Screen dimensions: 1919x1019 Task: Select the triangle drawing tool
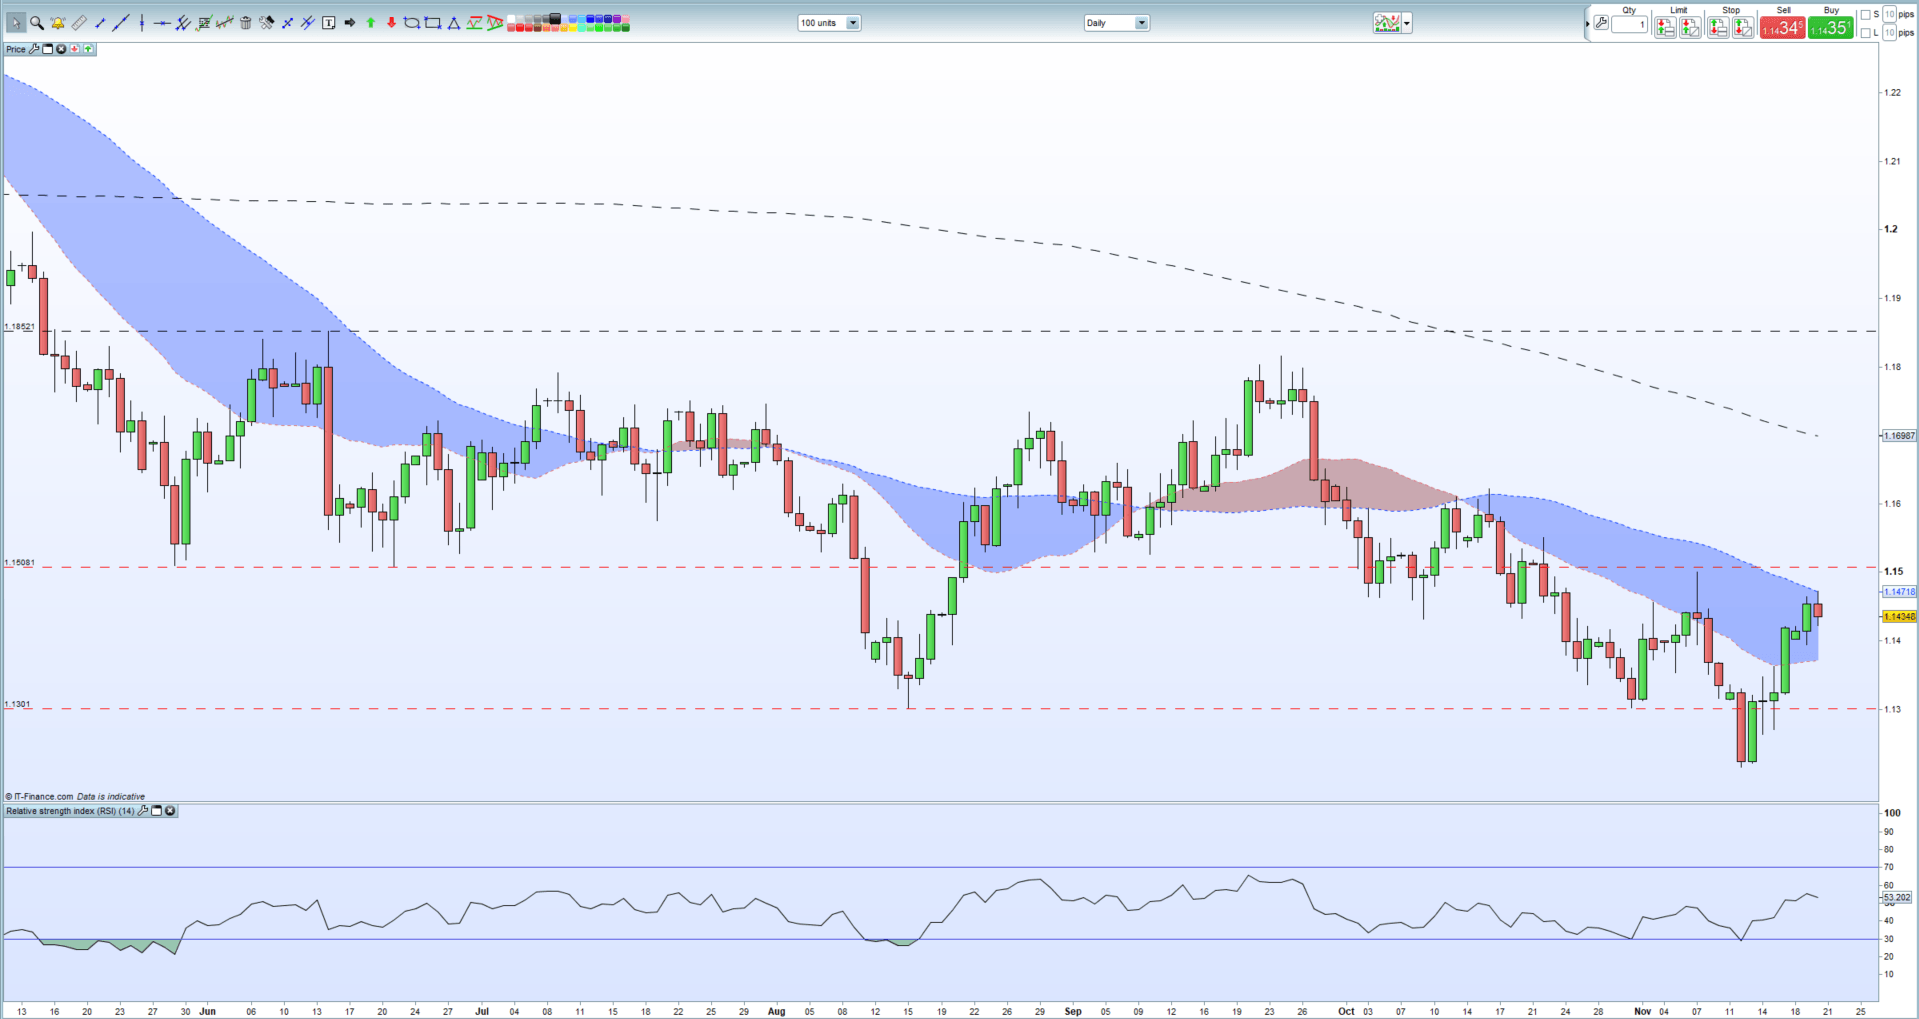click(453, 23)
